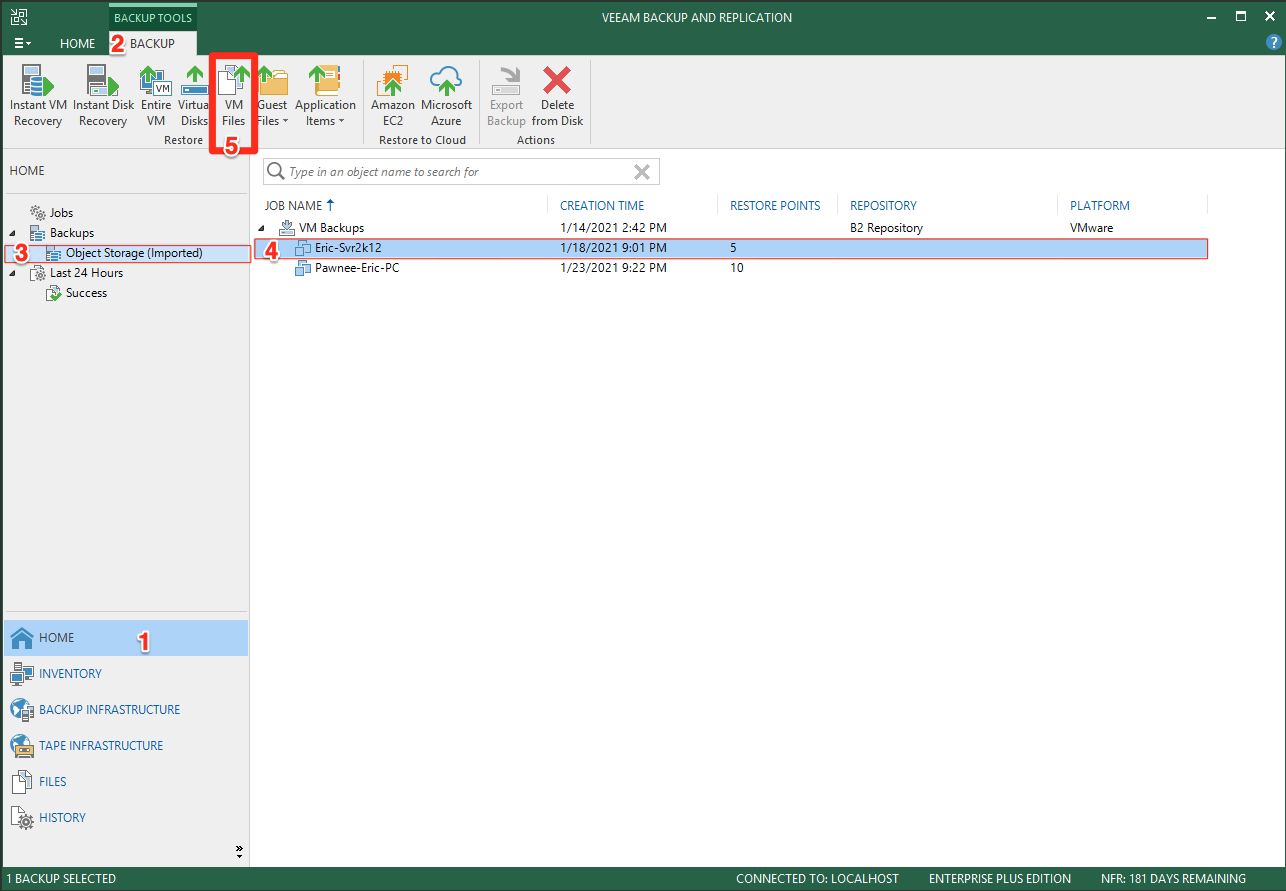Open the HOME navigation pane
The height and width of the screenshot is (891, 1286).
pyautogui.click(x=126, y=638)
